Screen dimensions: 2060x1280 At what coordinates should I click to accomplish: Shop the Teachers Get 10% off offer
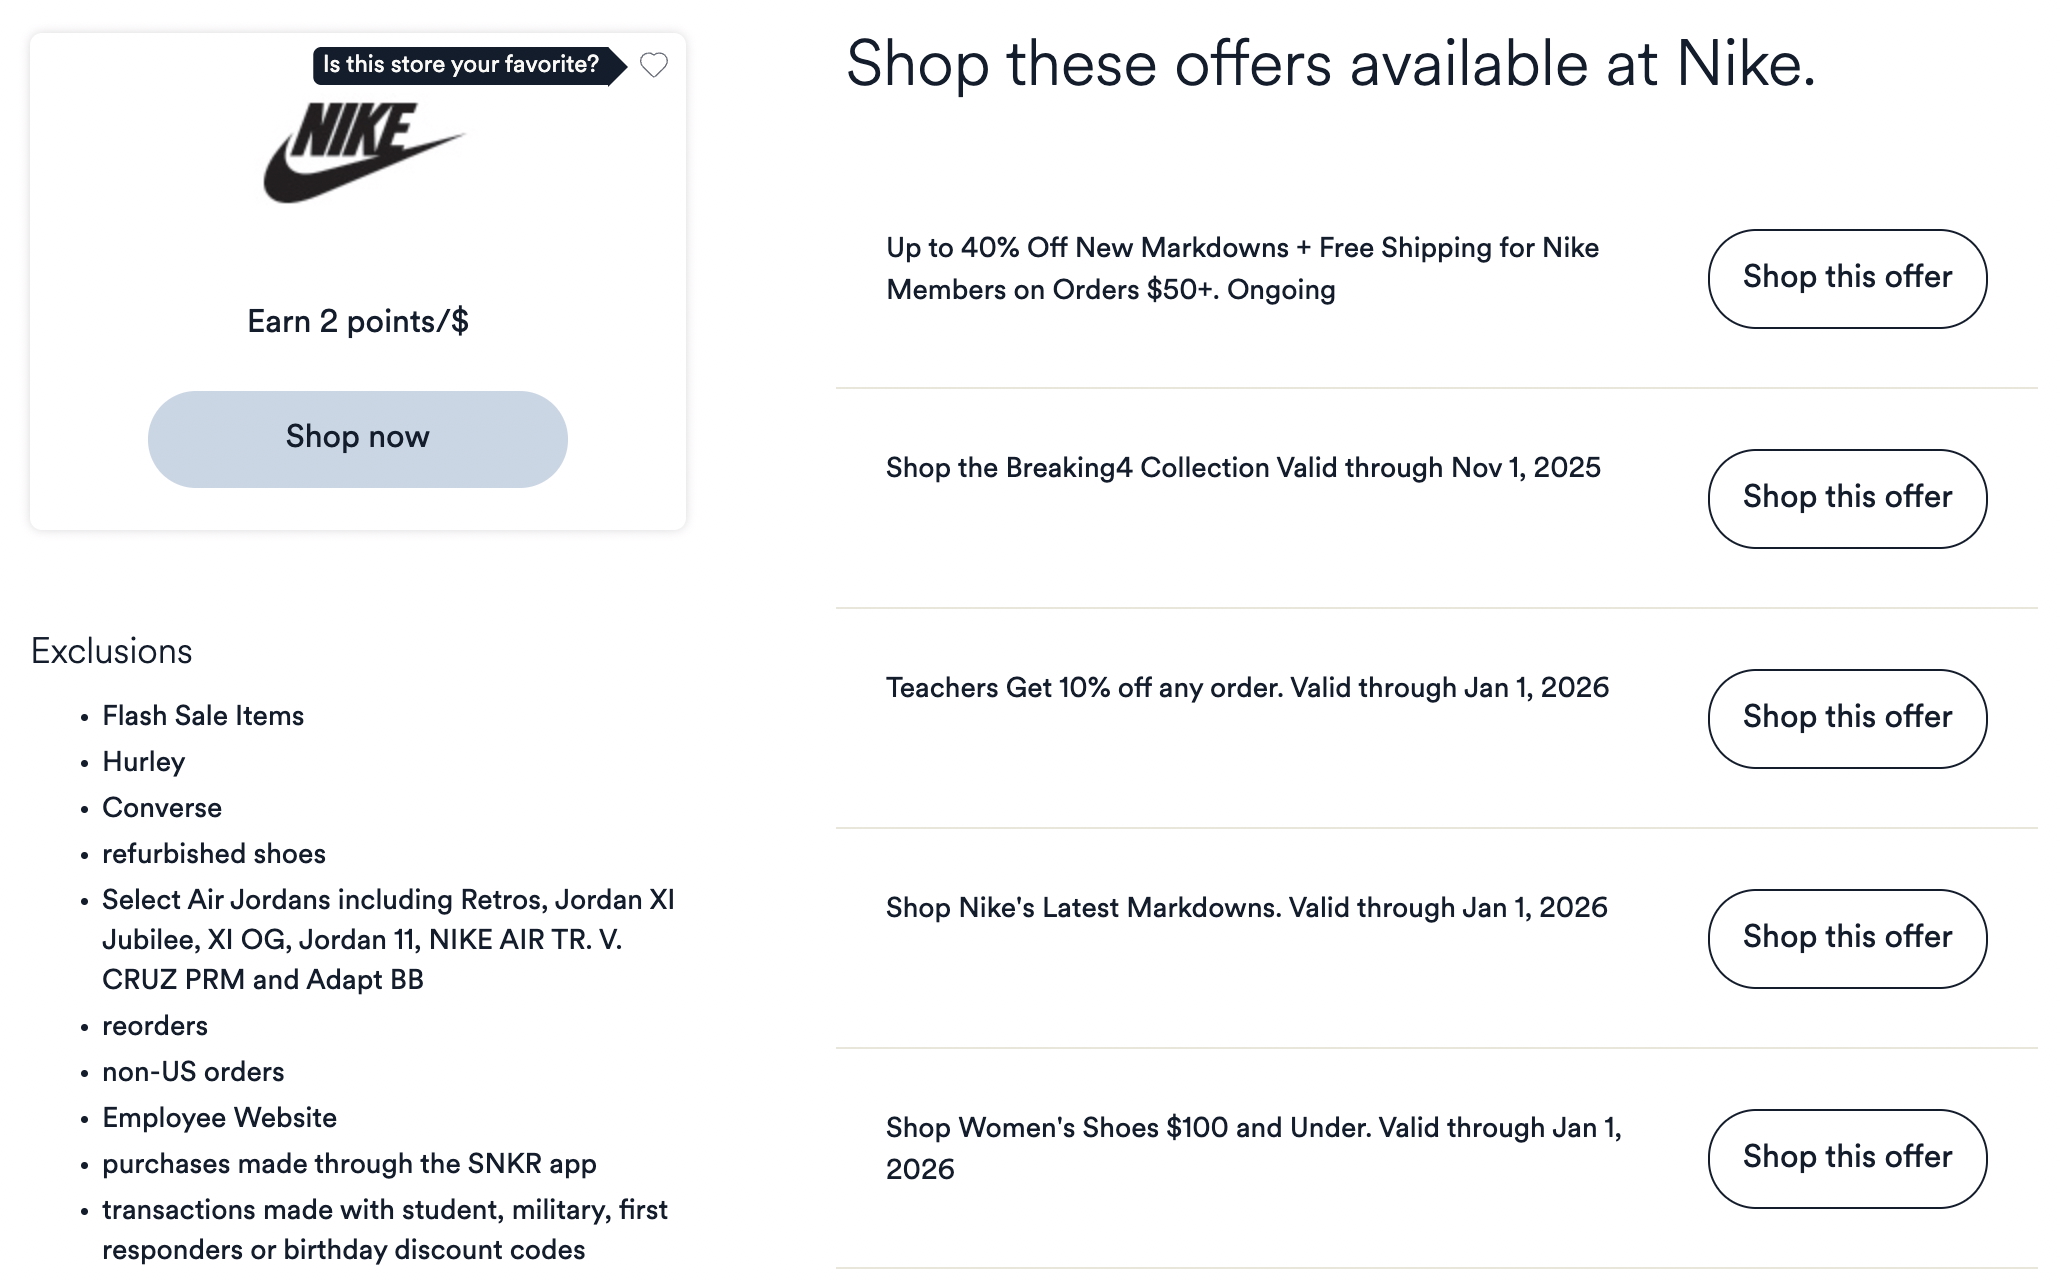pos(1846,718)
